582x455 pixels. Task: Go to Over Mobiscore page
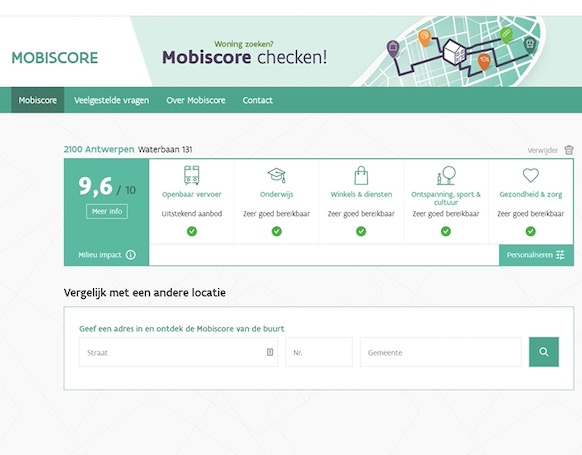[196, 100]
